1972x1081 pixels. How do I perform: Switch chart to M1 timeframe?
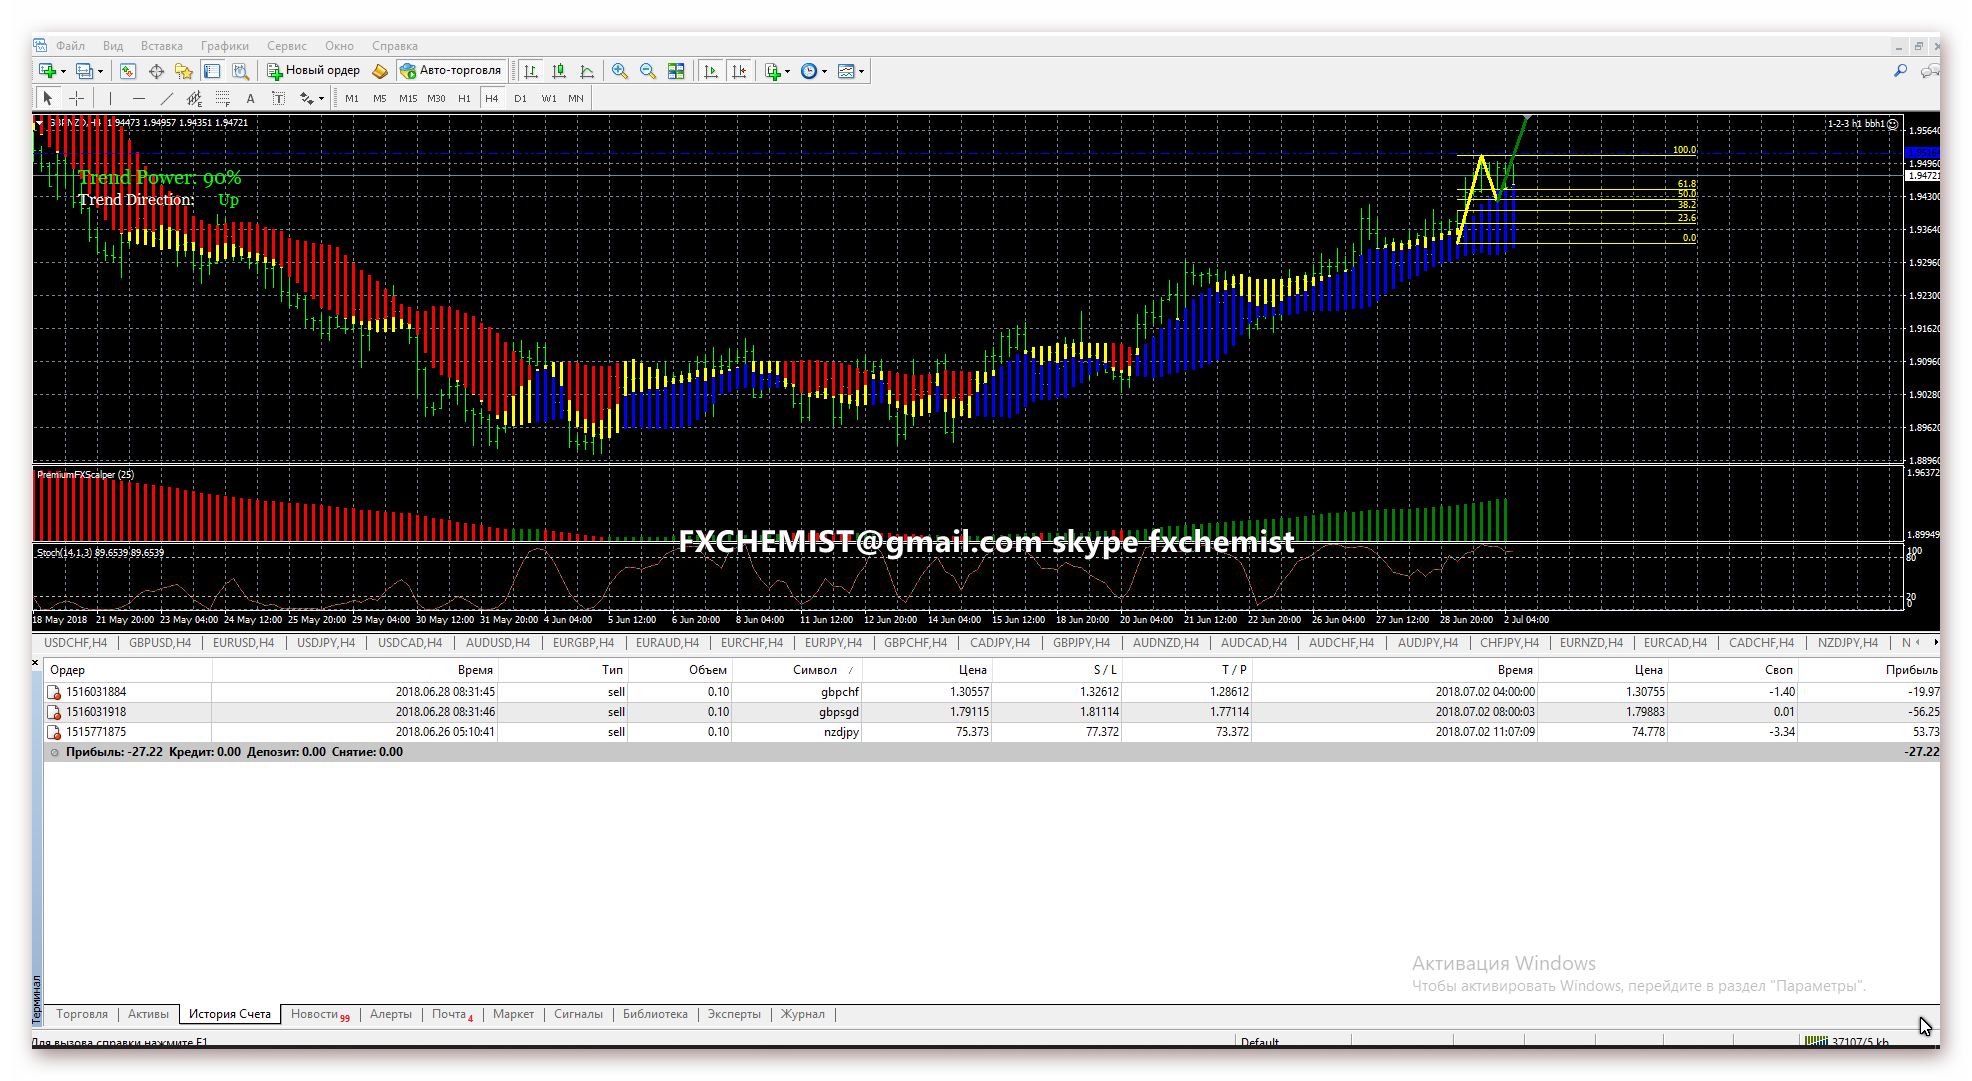click(x=352, y=98)
